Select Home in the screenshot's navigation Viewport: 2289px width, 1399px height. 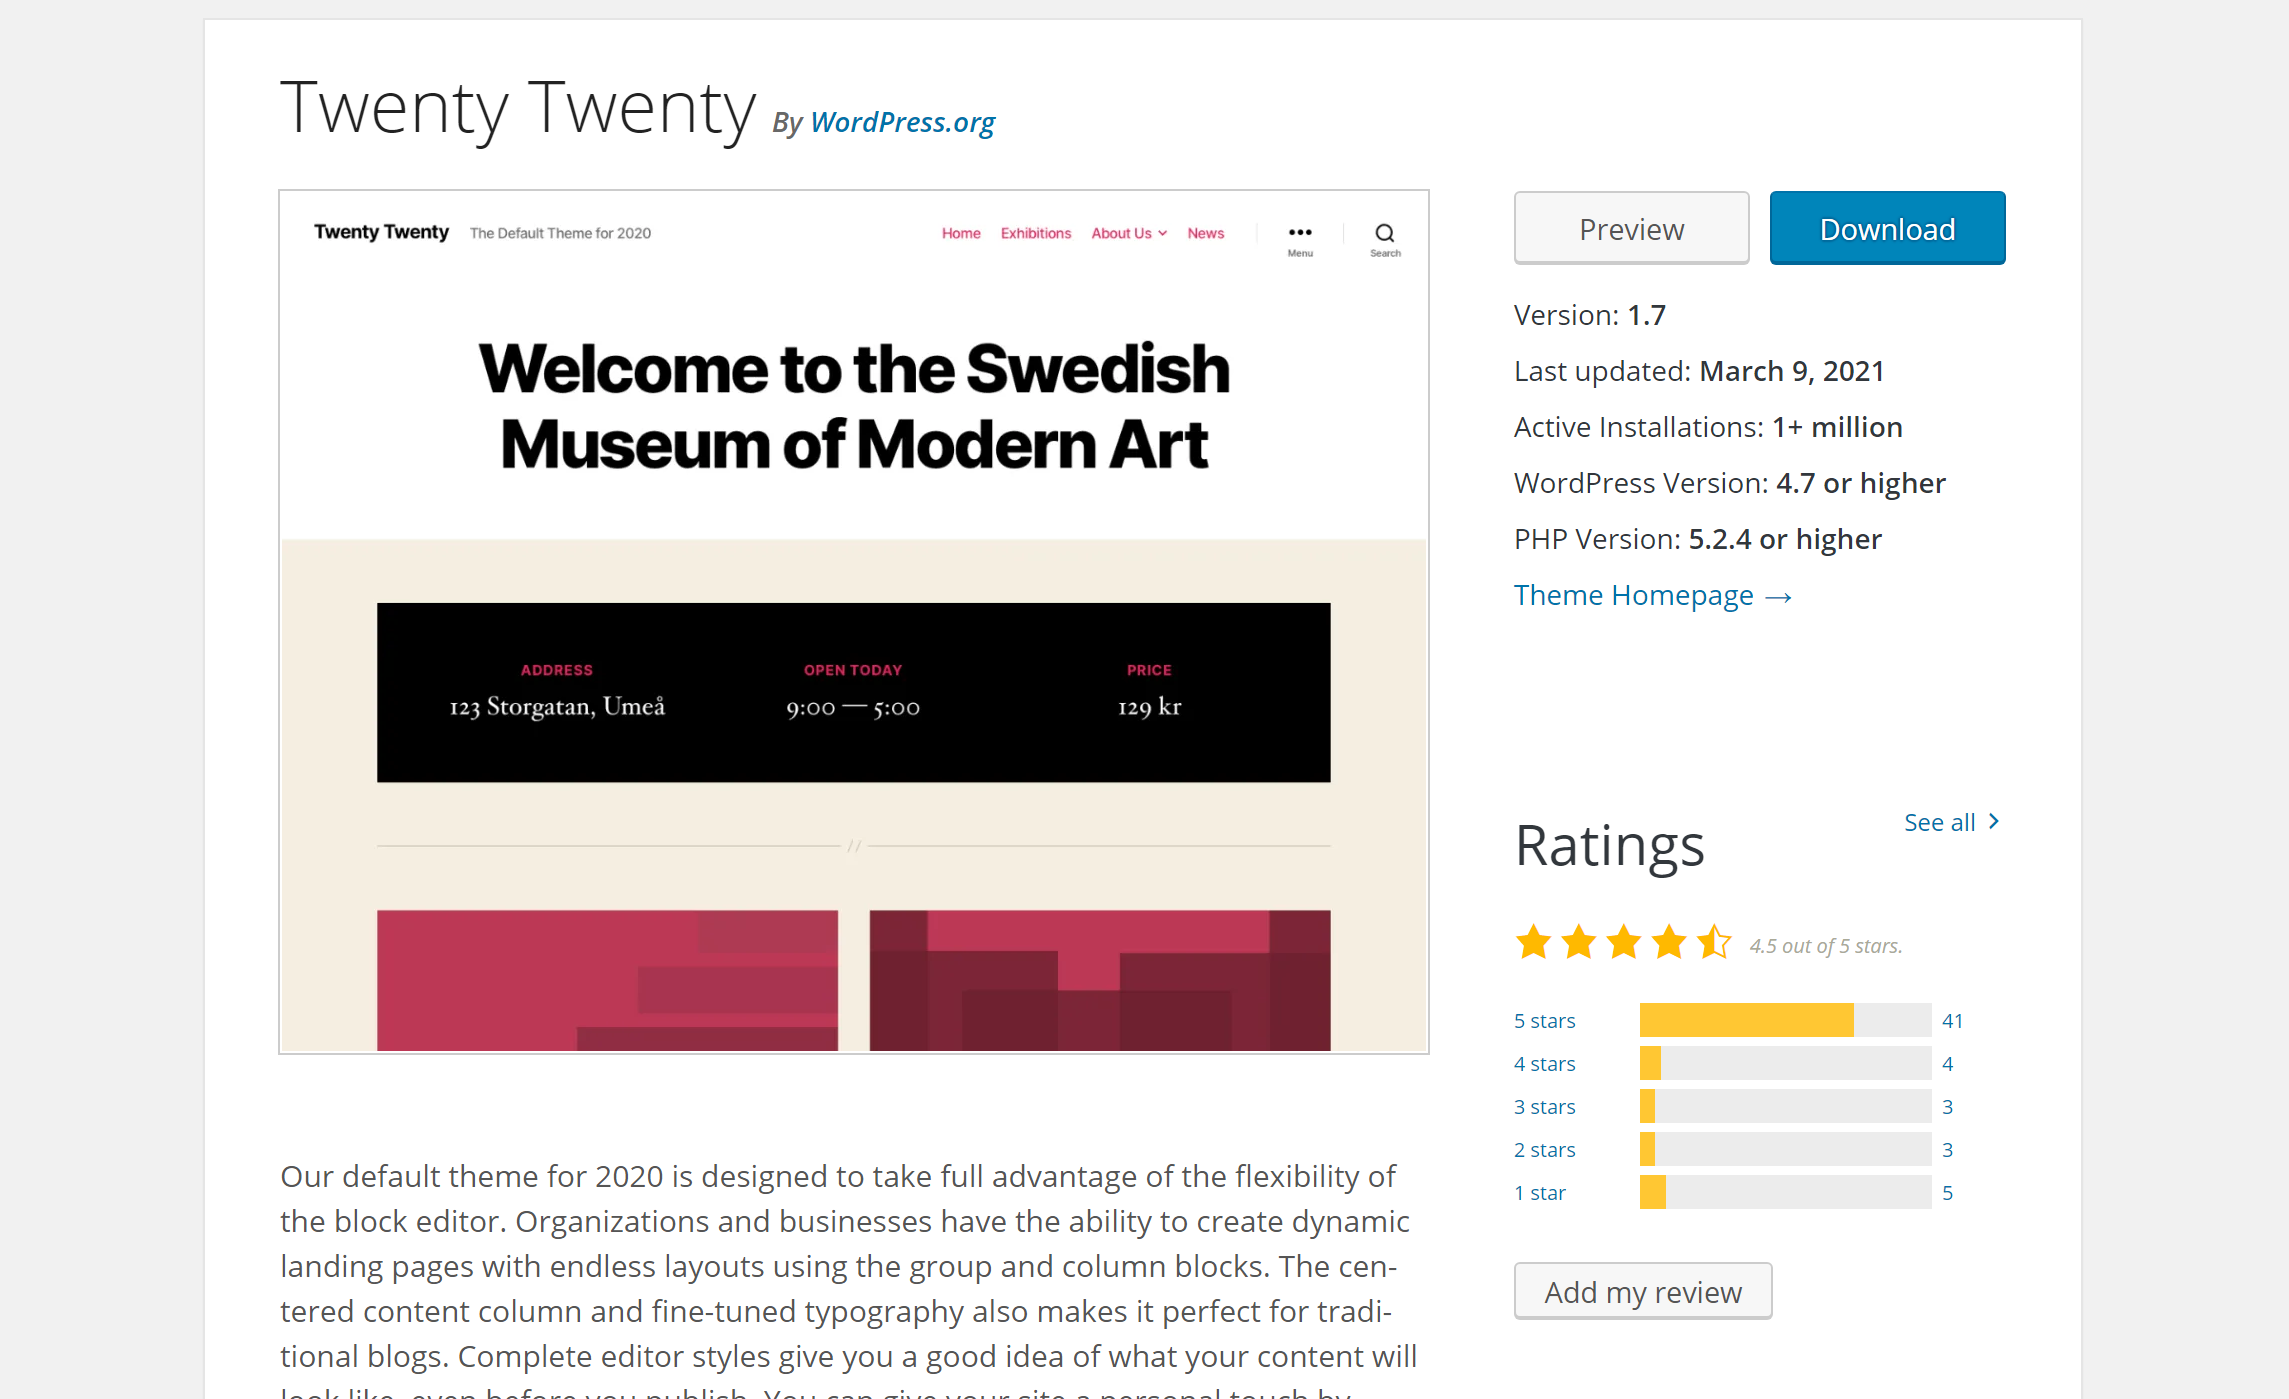pyautogui.click(x=961, y=233)
